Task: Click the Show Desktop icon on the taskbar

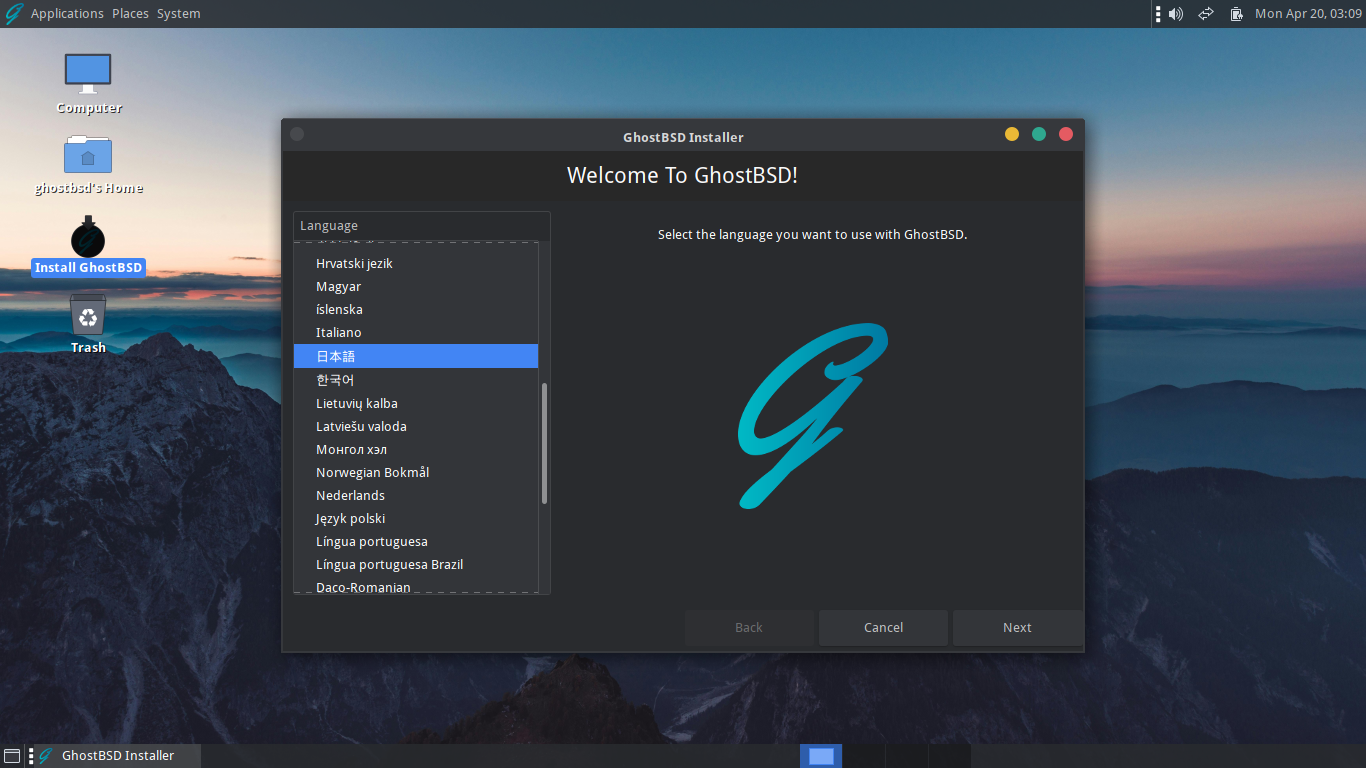Action: coord(13,755)
